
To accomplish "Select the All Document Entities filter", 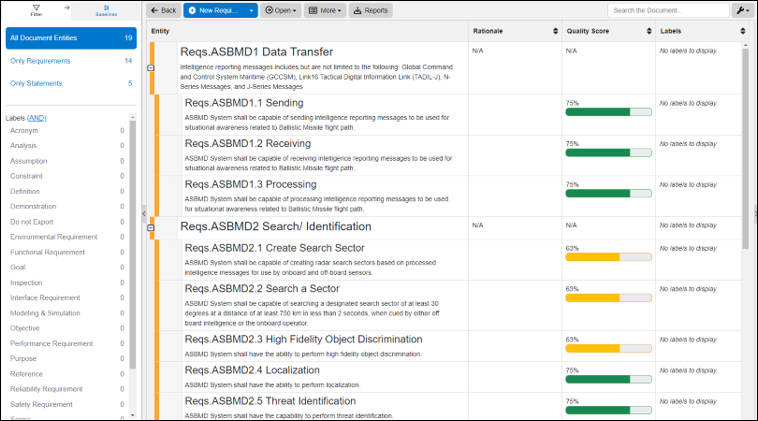I will coord(70,38).
